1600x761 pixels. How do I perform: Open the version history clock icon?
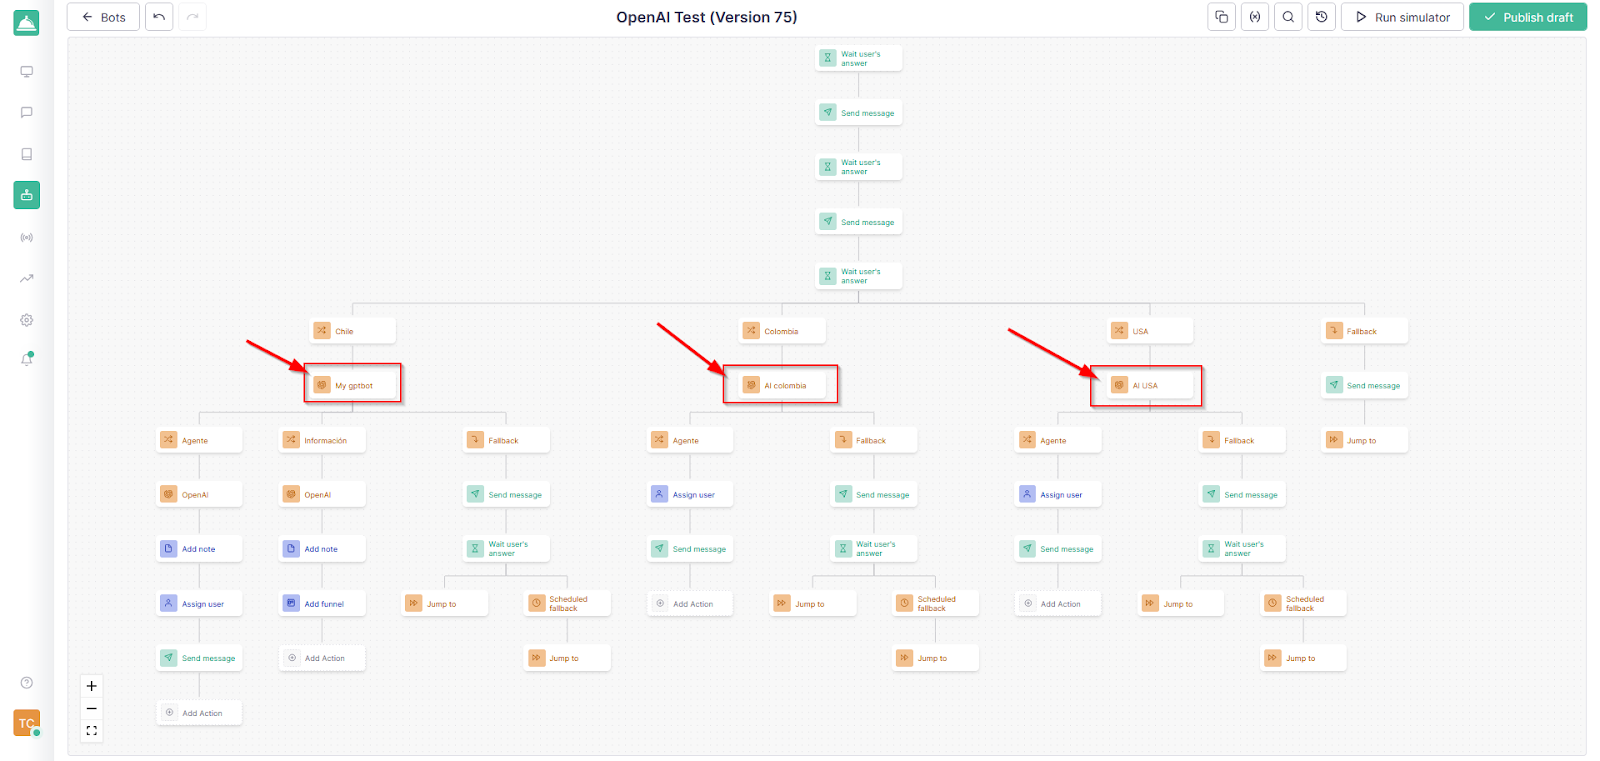(1322, 17)
